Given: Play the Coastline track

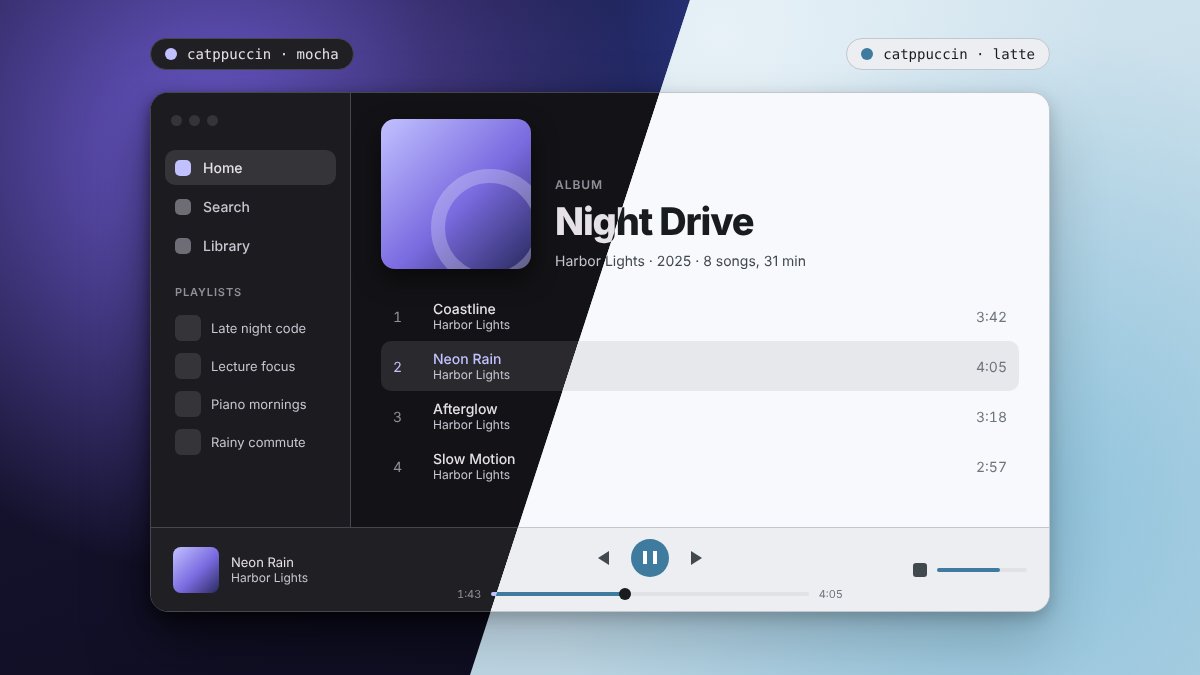Looking at the screenshot, I should click(x=700, y=316).
